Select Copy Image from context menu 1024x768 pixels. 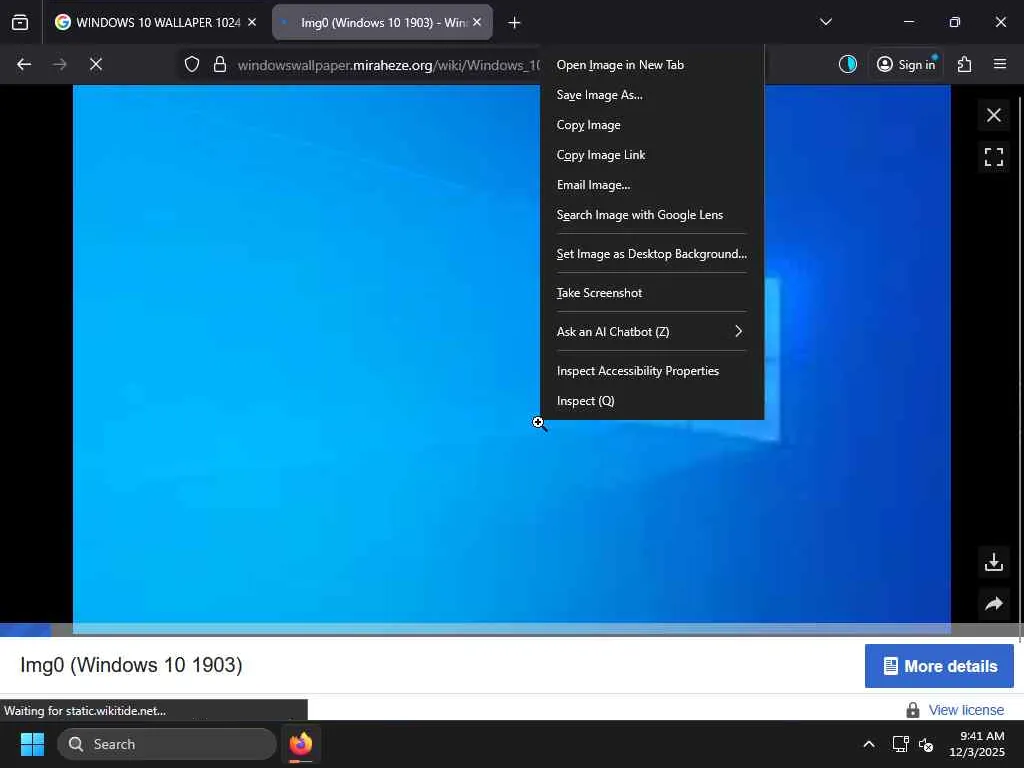tap(652, 125)
